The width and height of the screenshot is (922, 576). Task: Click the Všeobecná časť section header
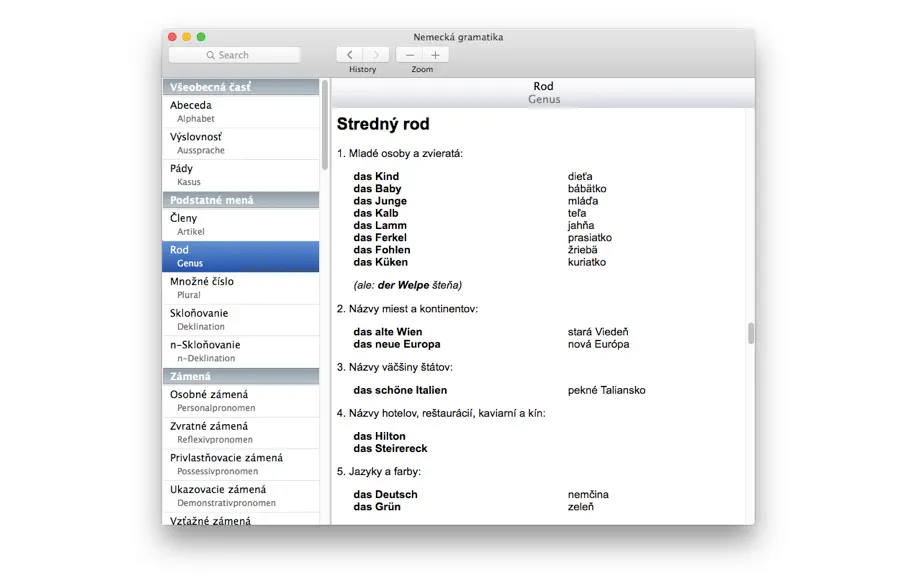click(x=241, y=86)
